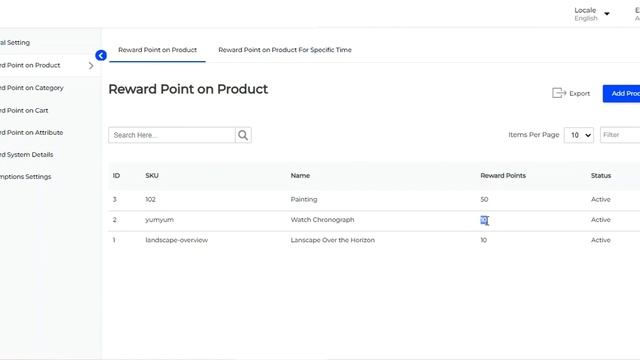This screenshot has width=640, height=360.
Task: Sort by Name column header
Action: click(300, 176)
